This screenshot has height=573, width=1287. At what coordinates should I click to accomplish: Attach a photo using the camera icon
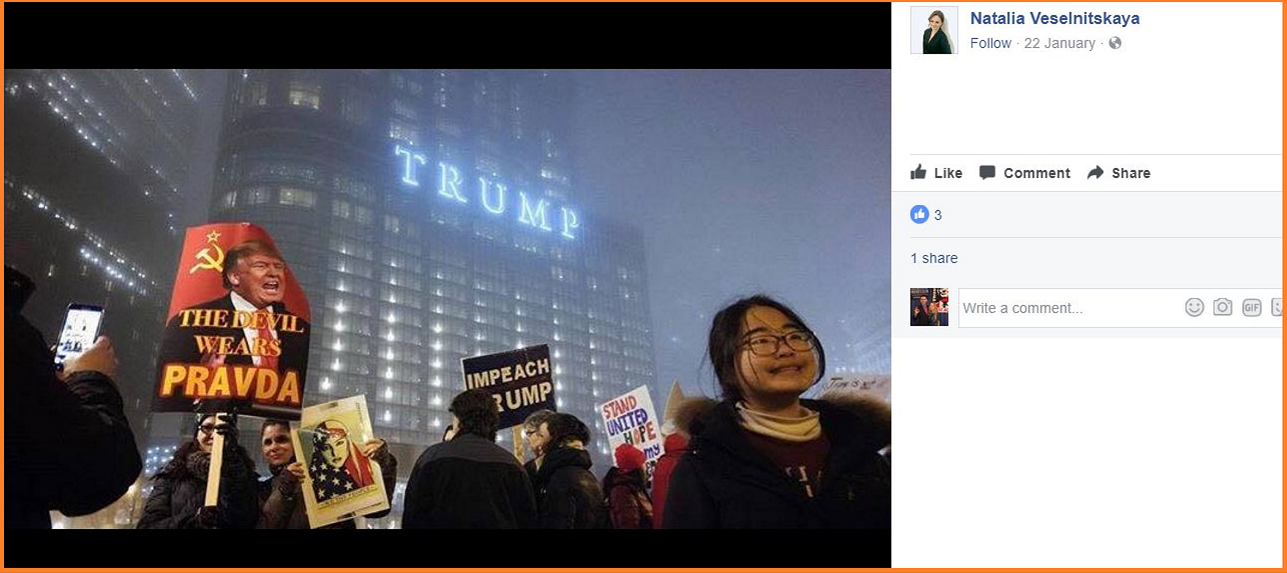(1222, 307)
